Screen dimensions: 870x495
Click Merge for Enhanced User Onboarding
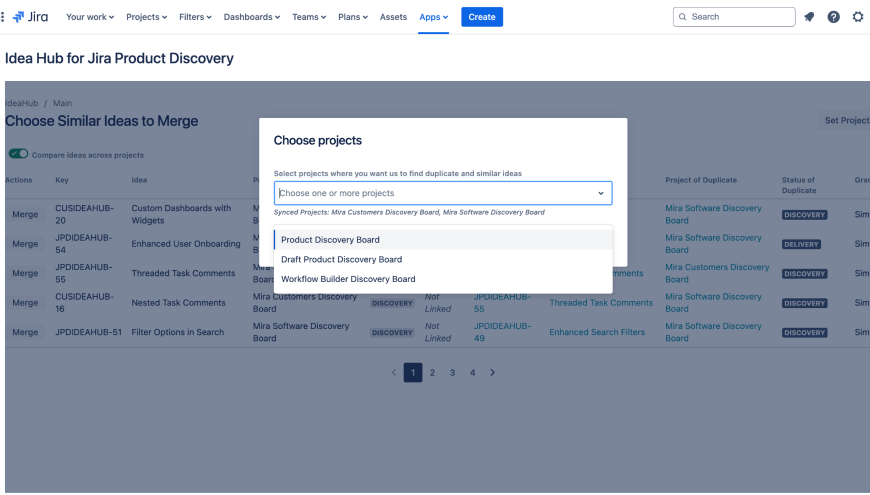tap(25, 244)
